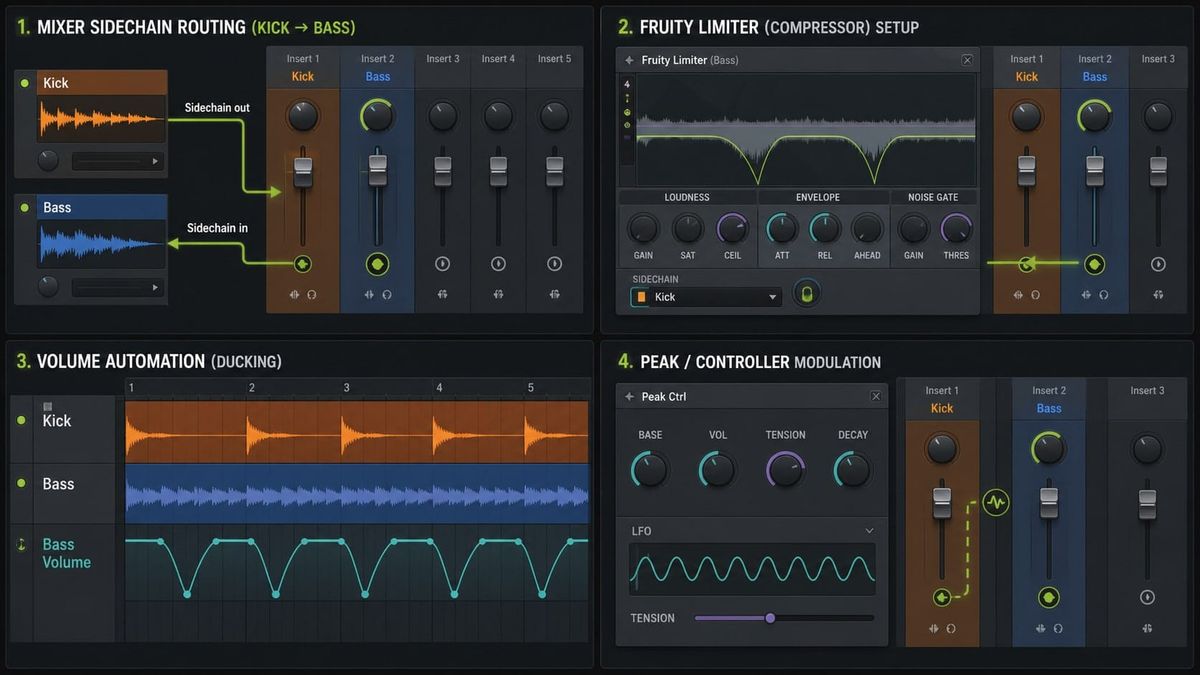Toggle Insert 4 routing button, Sidechain Routing mixer
This screenshot has width=1200, height=675.
coord(498,264)
